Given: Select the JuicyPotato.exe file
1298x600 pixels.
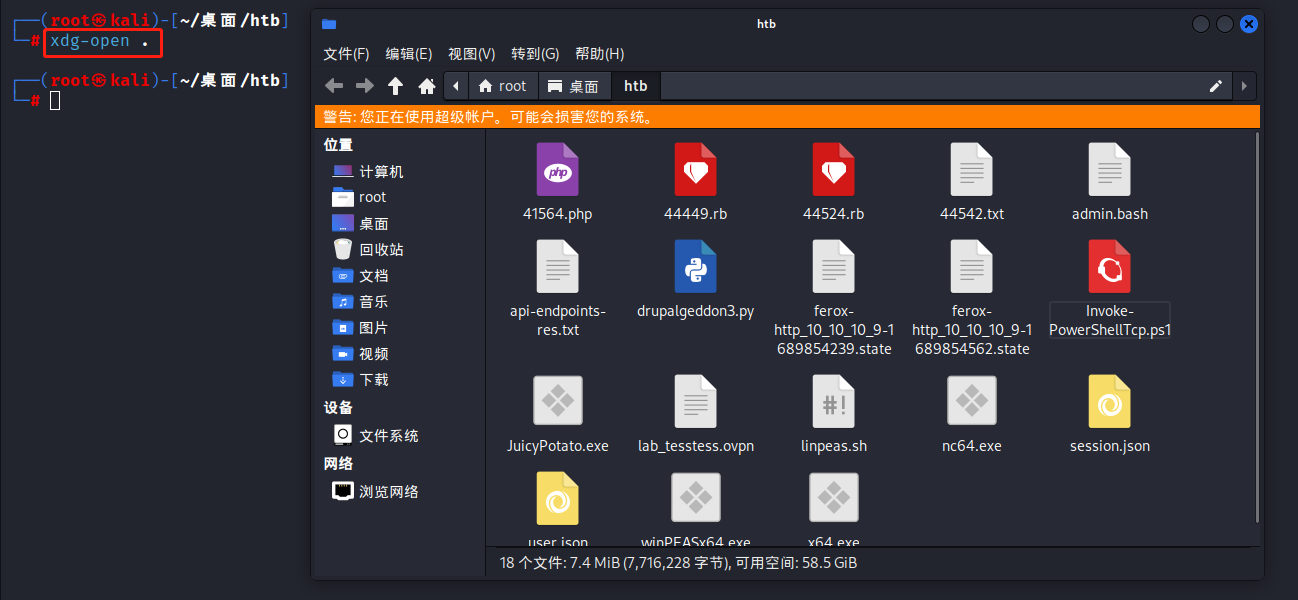Looking at the screenshot, I should click(557, 402).
